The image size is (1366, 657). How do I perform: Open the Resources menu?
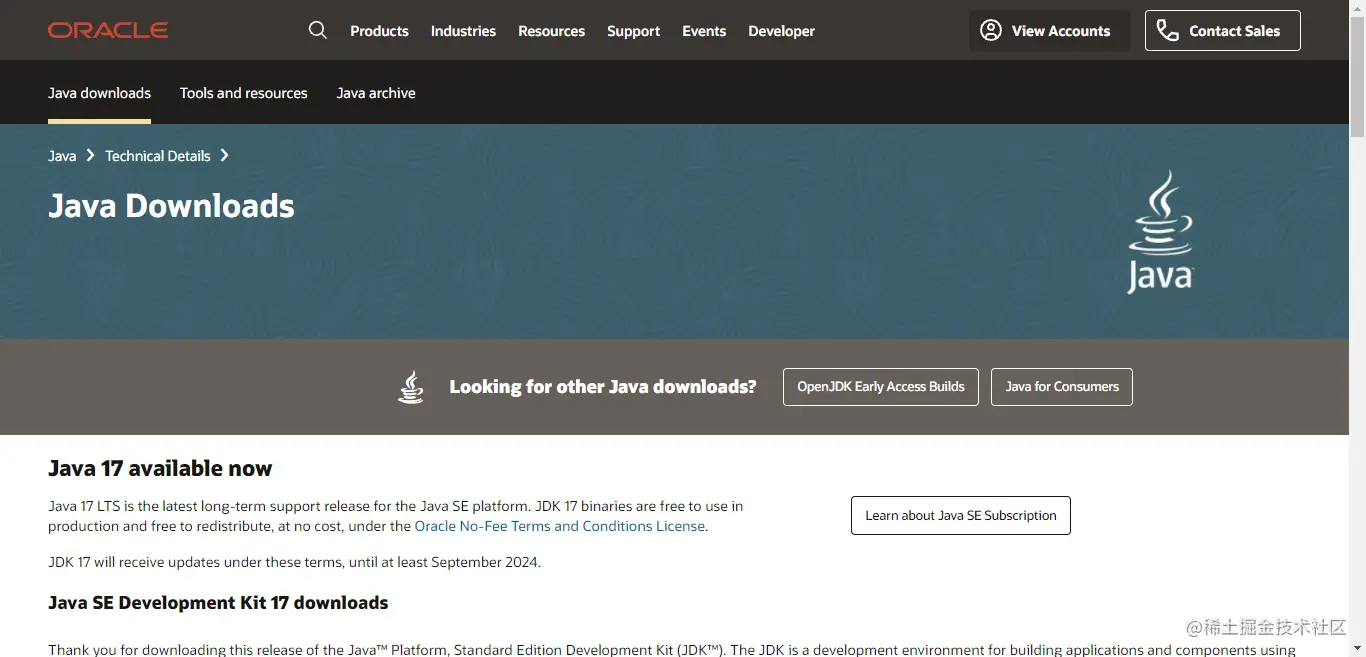click(x=551, y=31)
